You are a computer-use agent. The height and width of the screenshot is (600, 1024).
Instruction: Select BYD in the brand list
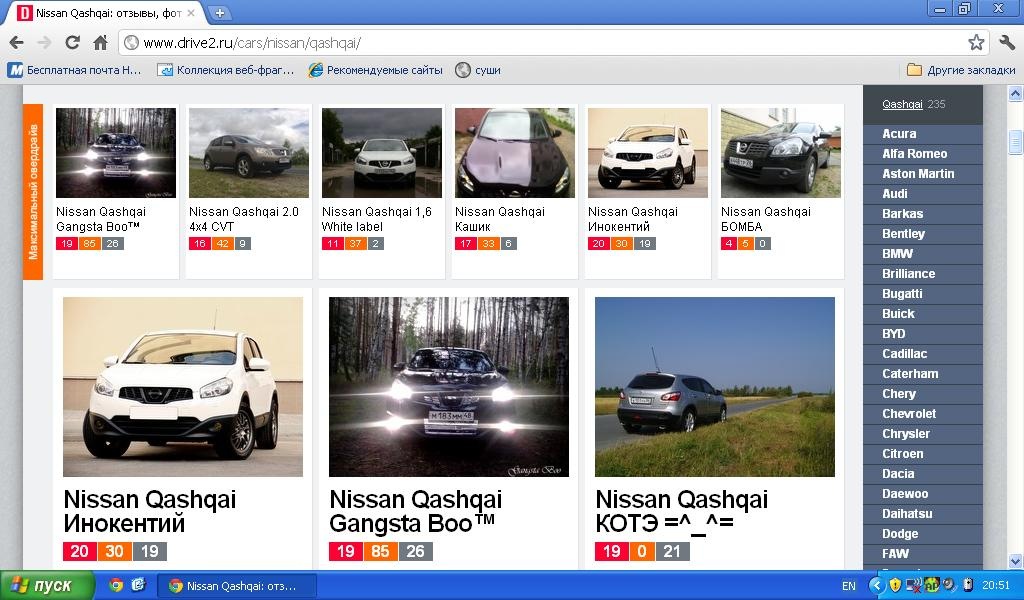(923, 334)
